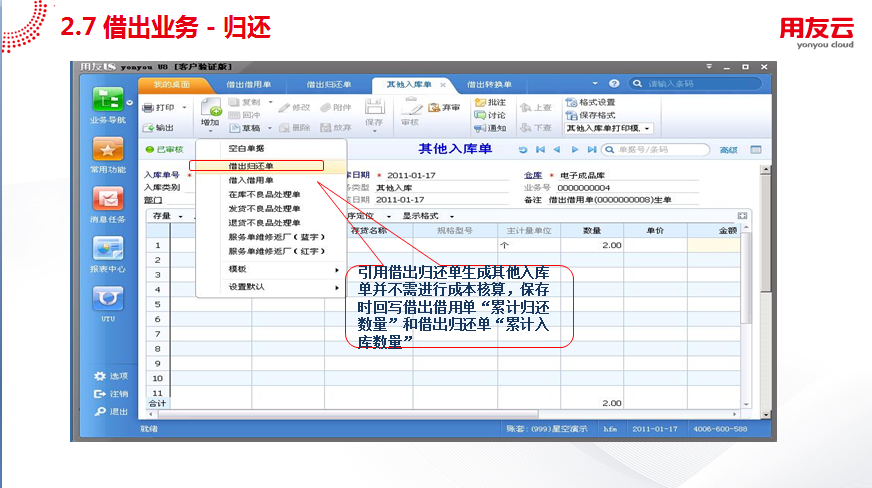The width and height of the screenshot is (872, 488).
Task: Close the 其他入库单 tab
Action: pos(443,85)
